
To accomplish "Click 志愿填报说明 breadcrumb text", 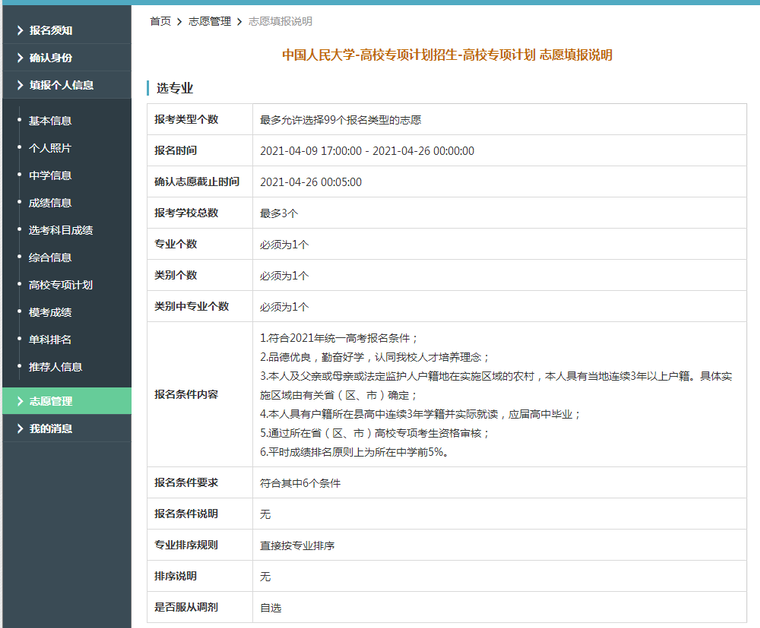I will 280,21.
